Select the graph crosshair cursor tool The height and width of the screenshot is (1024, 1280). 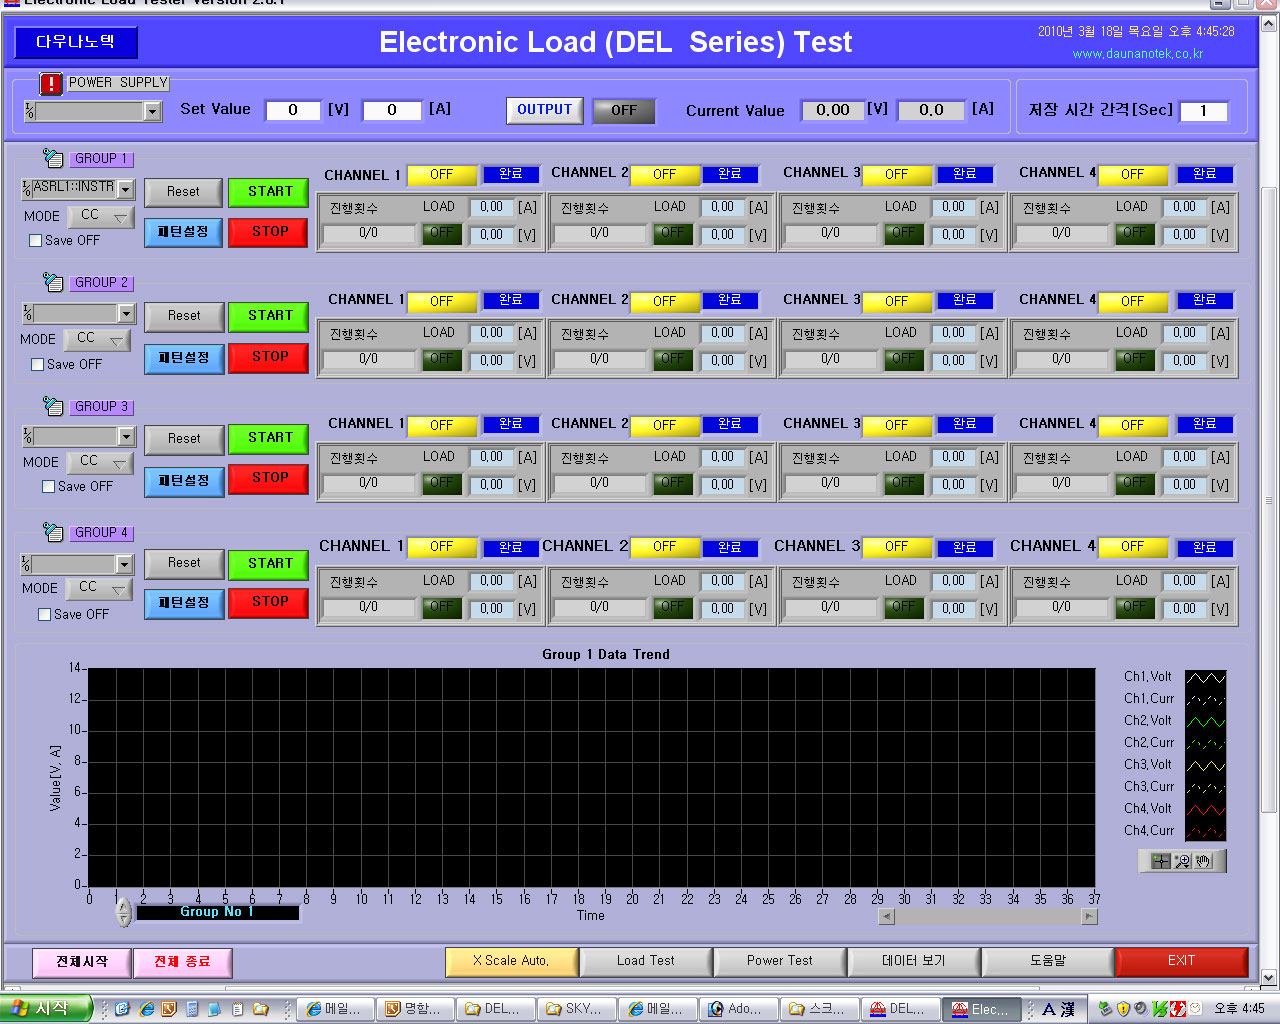click(1160, 861)
